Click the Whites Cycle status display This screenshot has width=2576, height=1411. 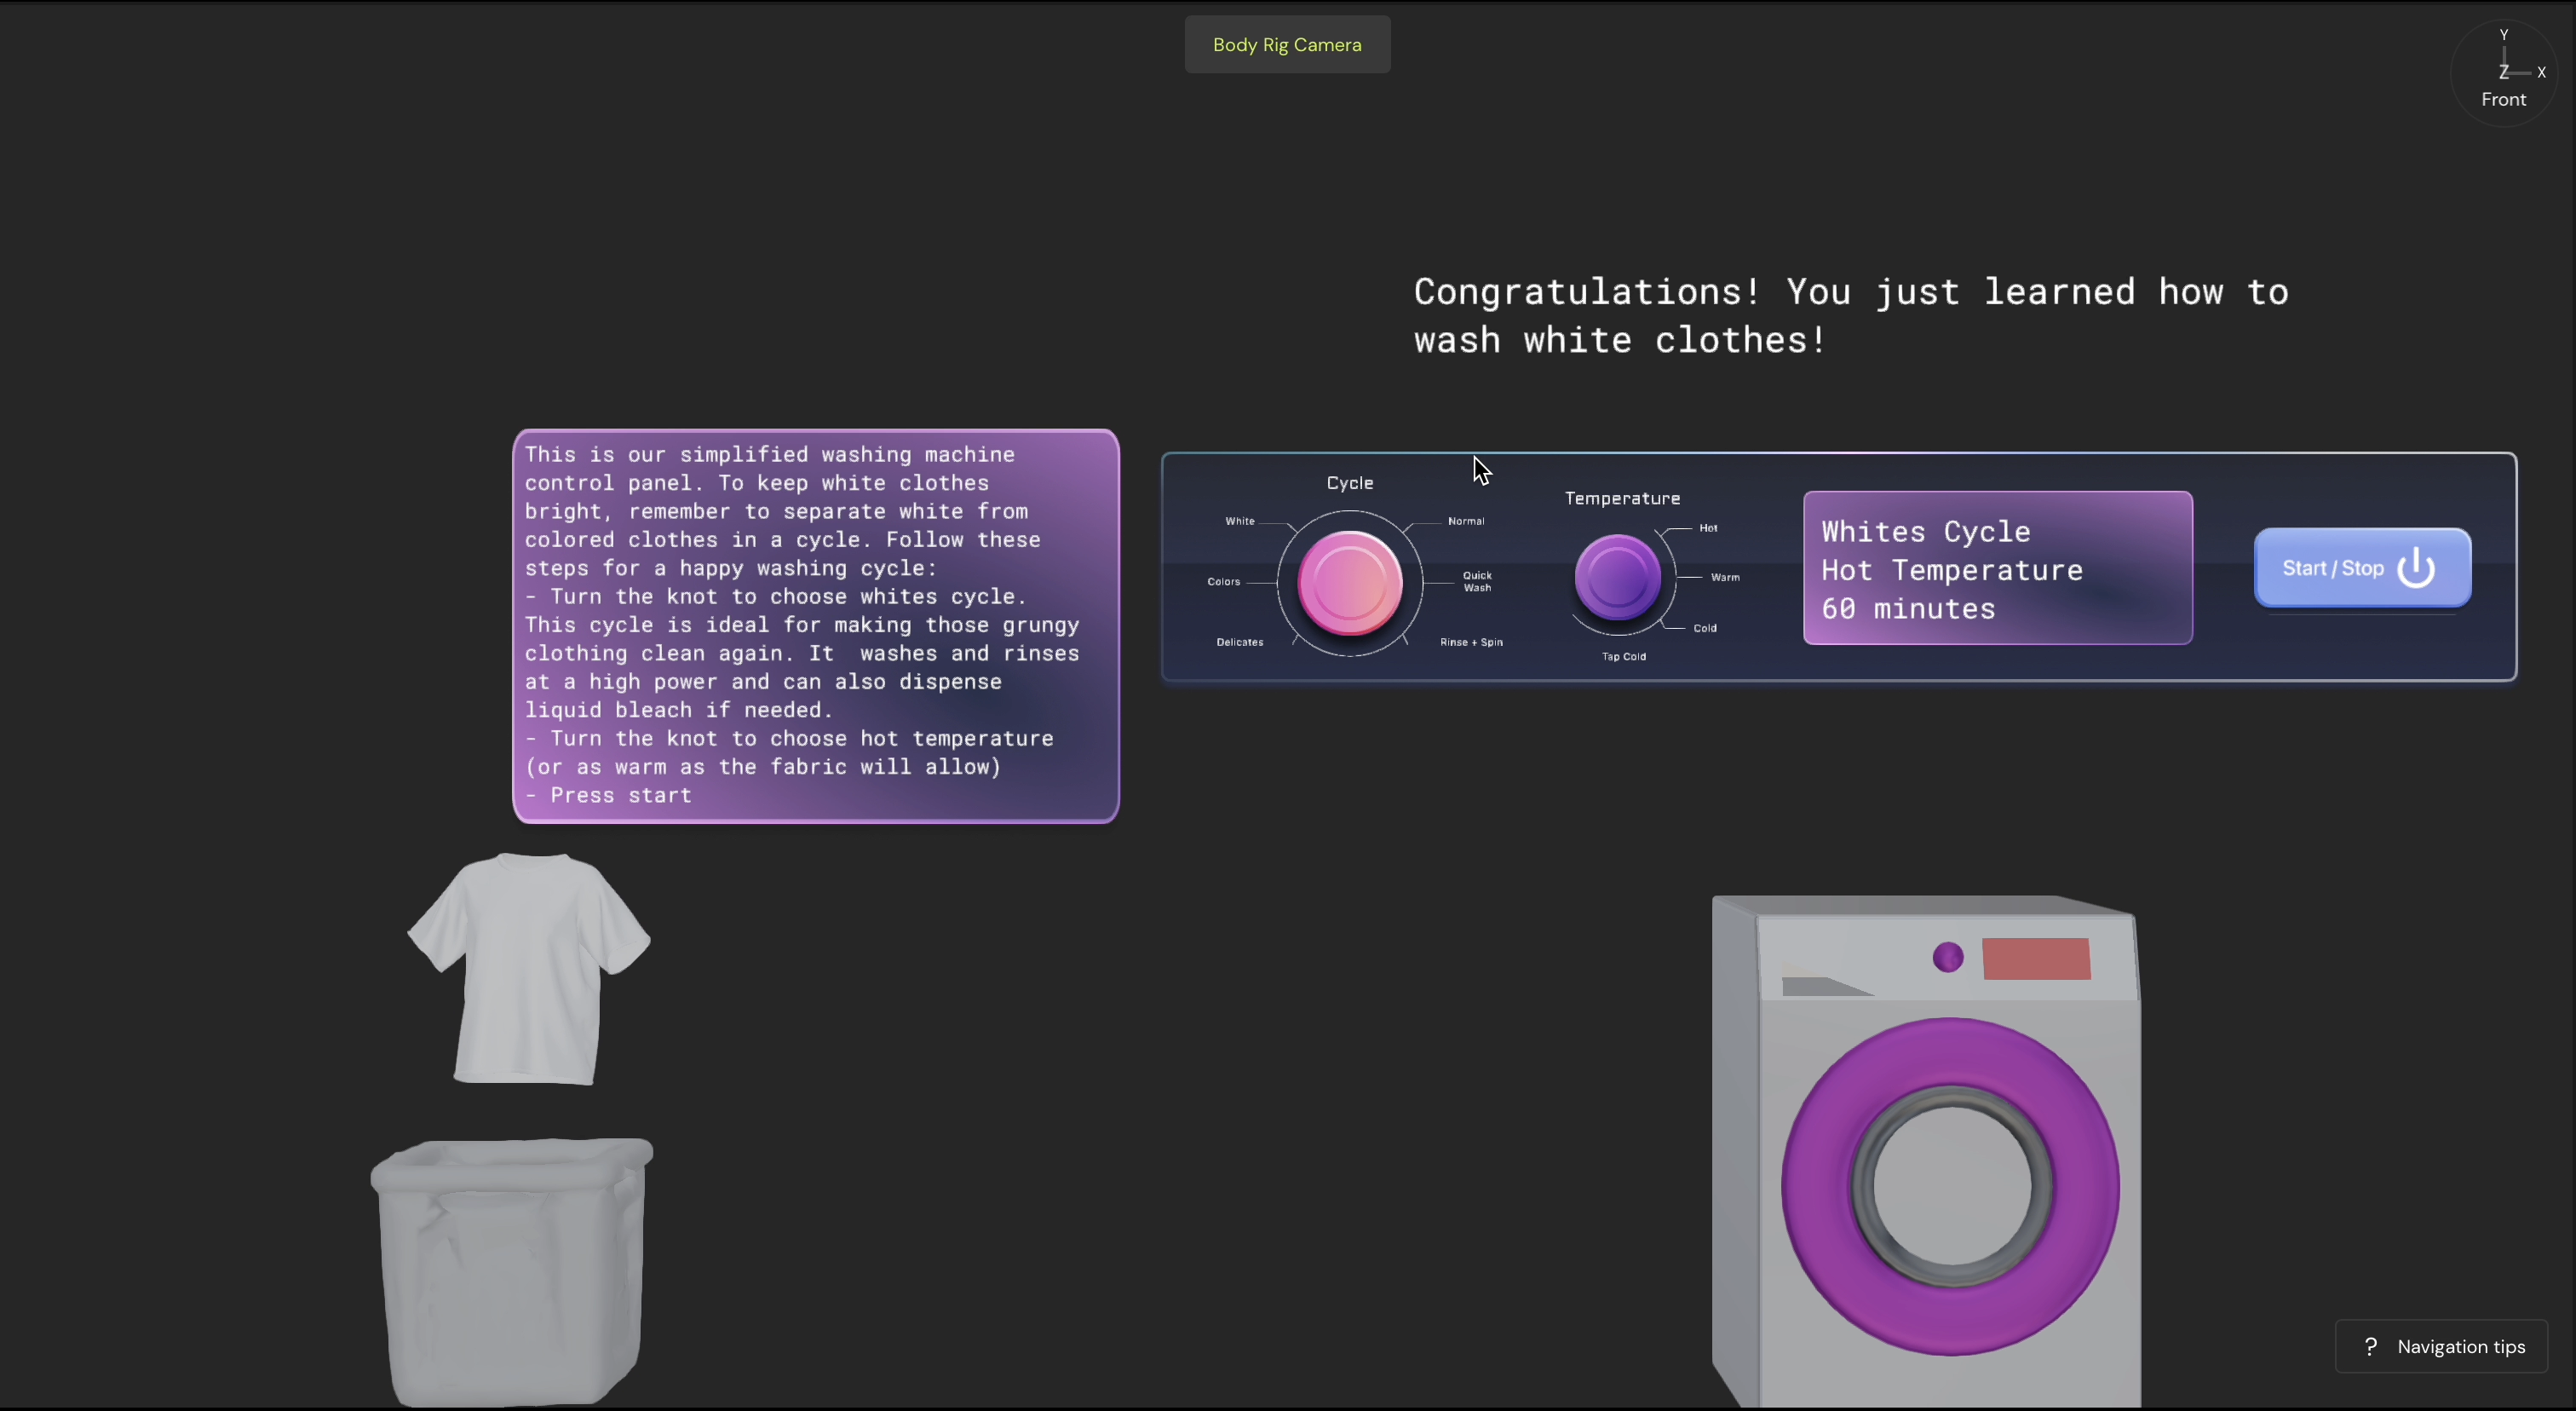pos(1997,568)
